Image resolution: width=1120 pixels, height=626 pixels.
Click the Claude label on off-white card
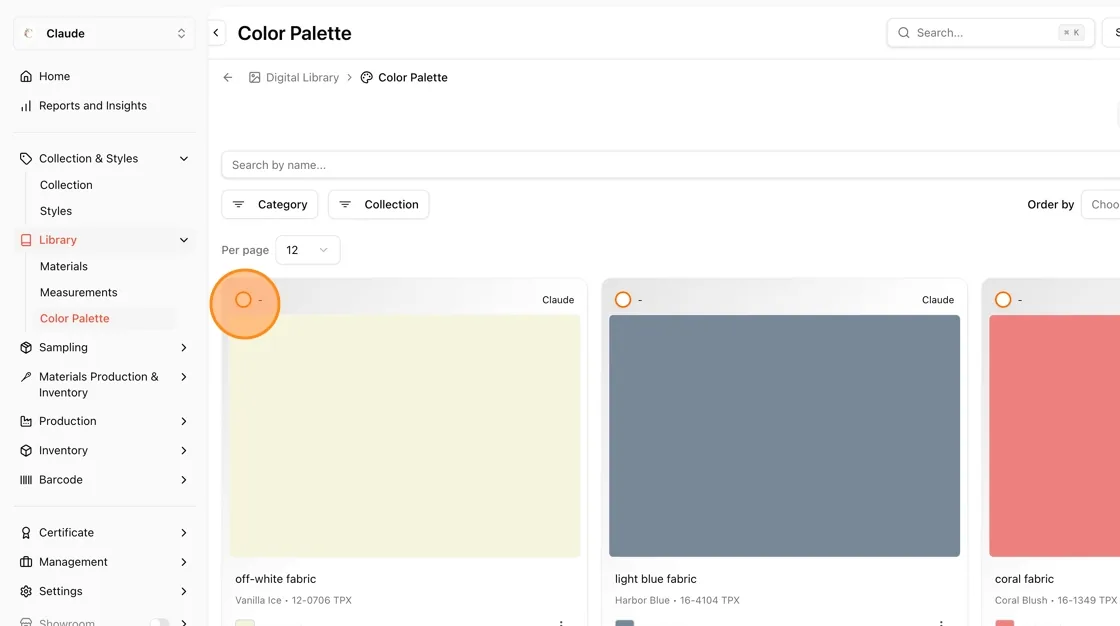click(558, 300)
